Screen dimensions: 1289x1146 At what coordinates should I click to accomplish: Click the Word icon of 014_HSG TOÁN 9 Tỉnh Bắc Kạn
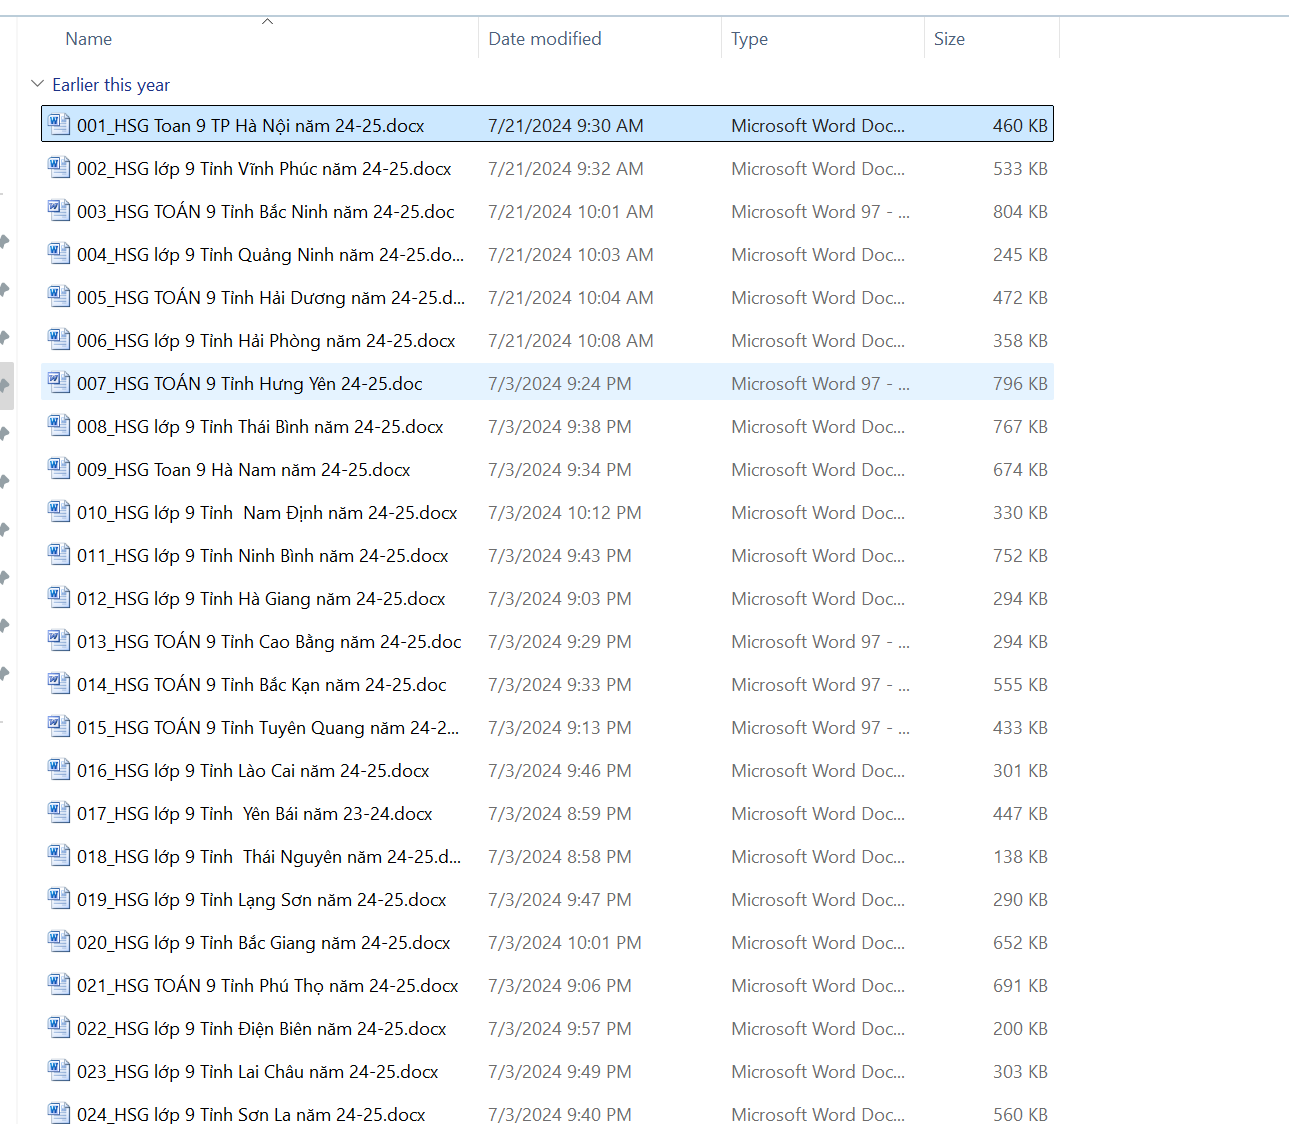59,683
